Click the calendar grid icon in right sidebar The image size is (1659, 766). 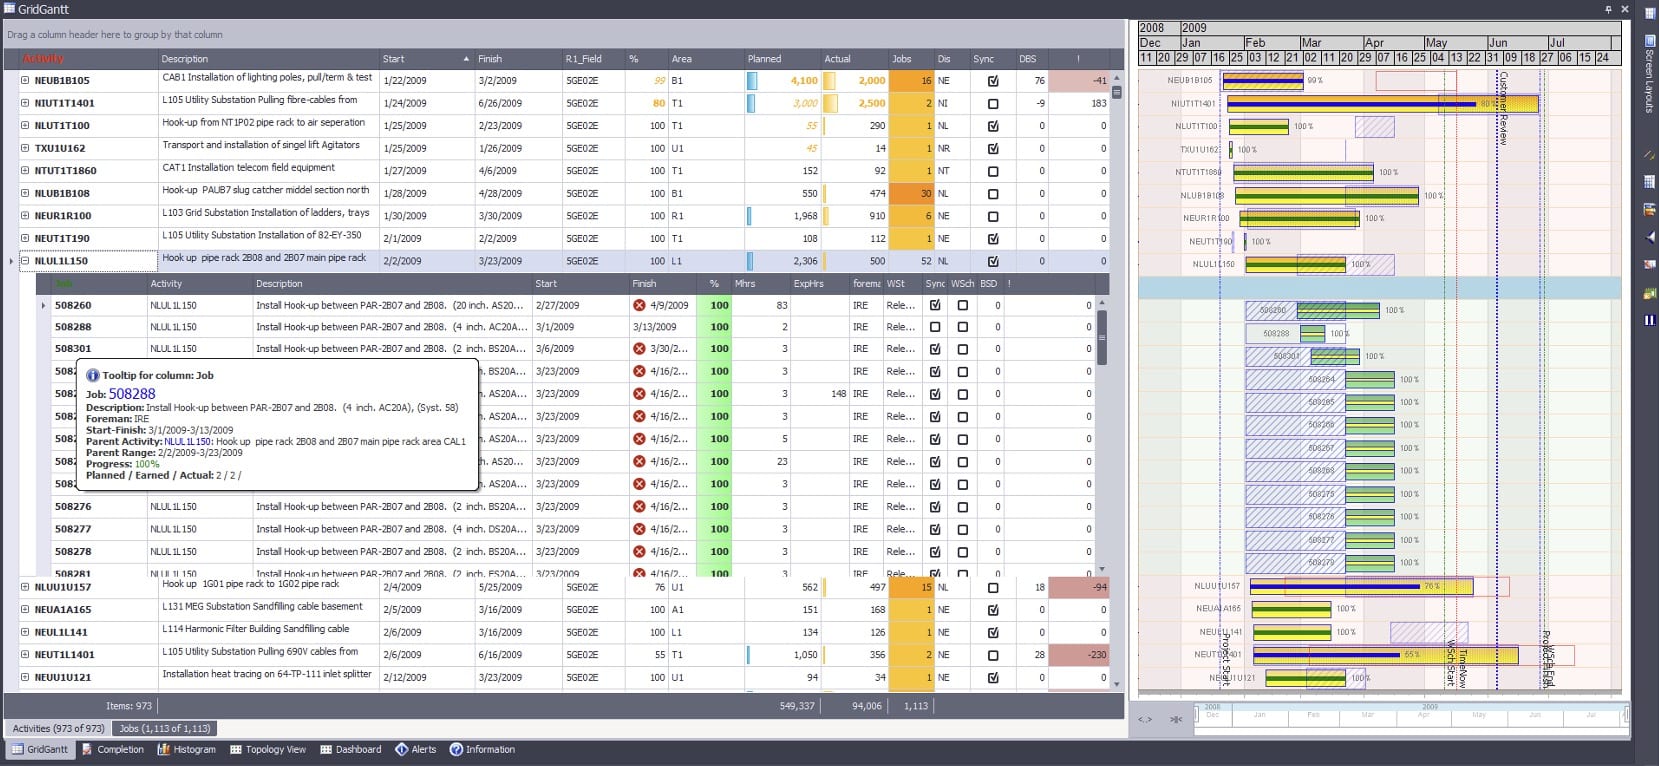tap(1649, 181)
